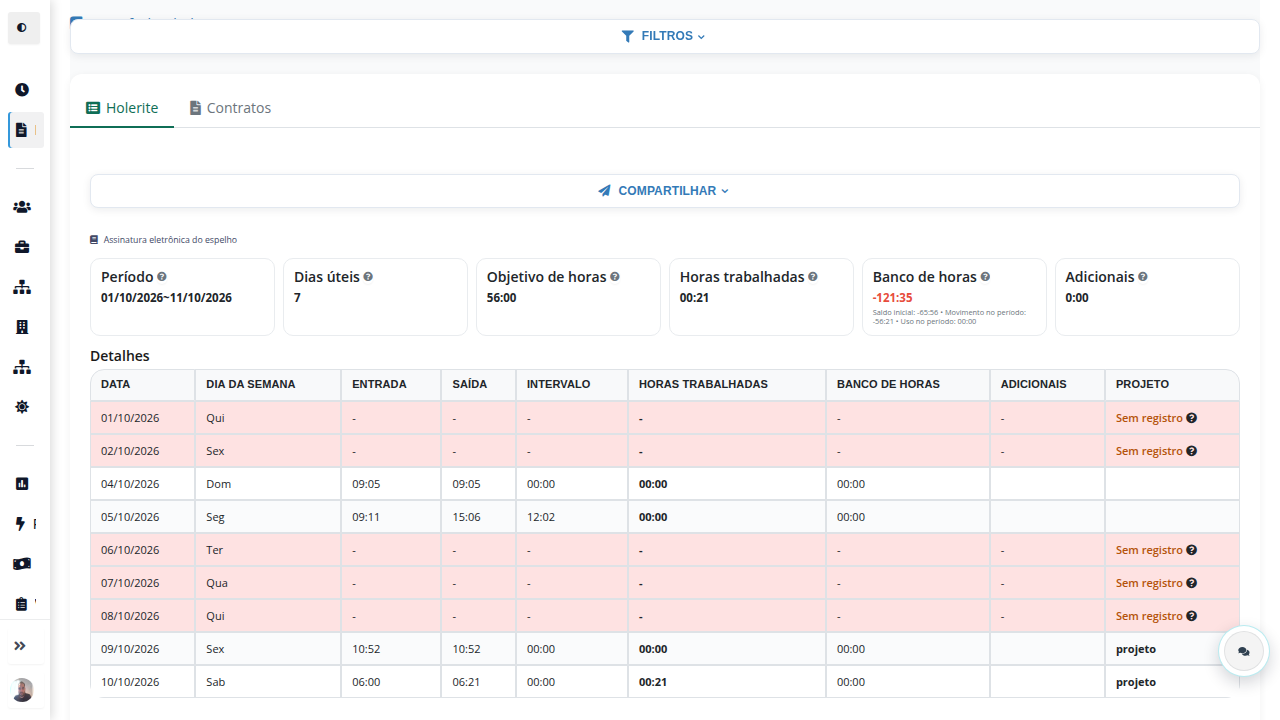Viewport: 1280px width, 720px height.
Task: Click the 15:06 saída time
Action: (x=466, y=517)
